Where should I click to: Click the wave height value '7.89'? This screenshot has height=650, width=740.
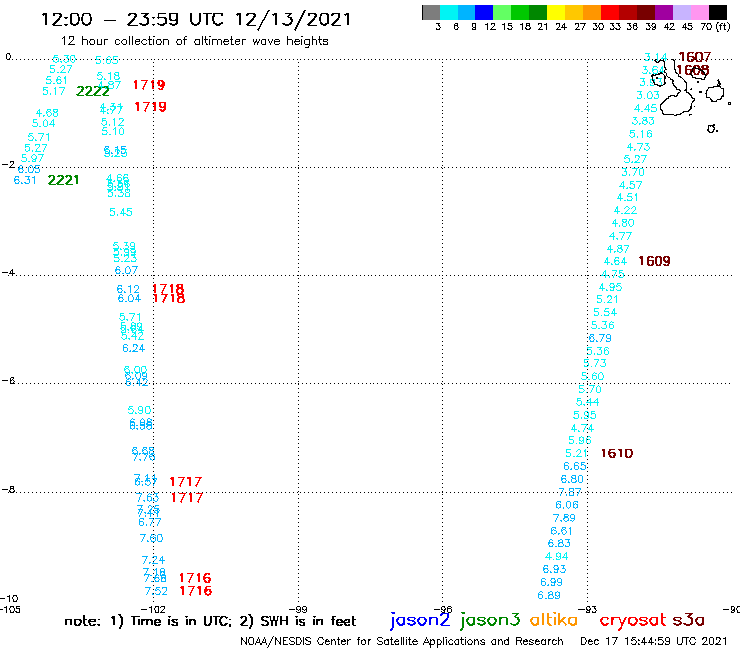coord(564,518)
